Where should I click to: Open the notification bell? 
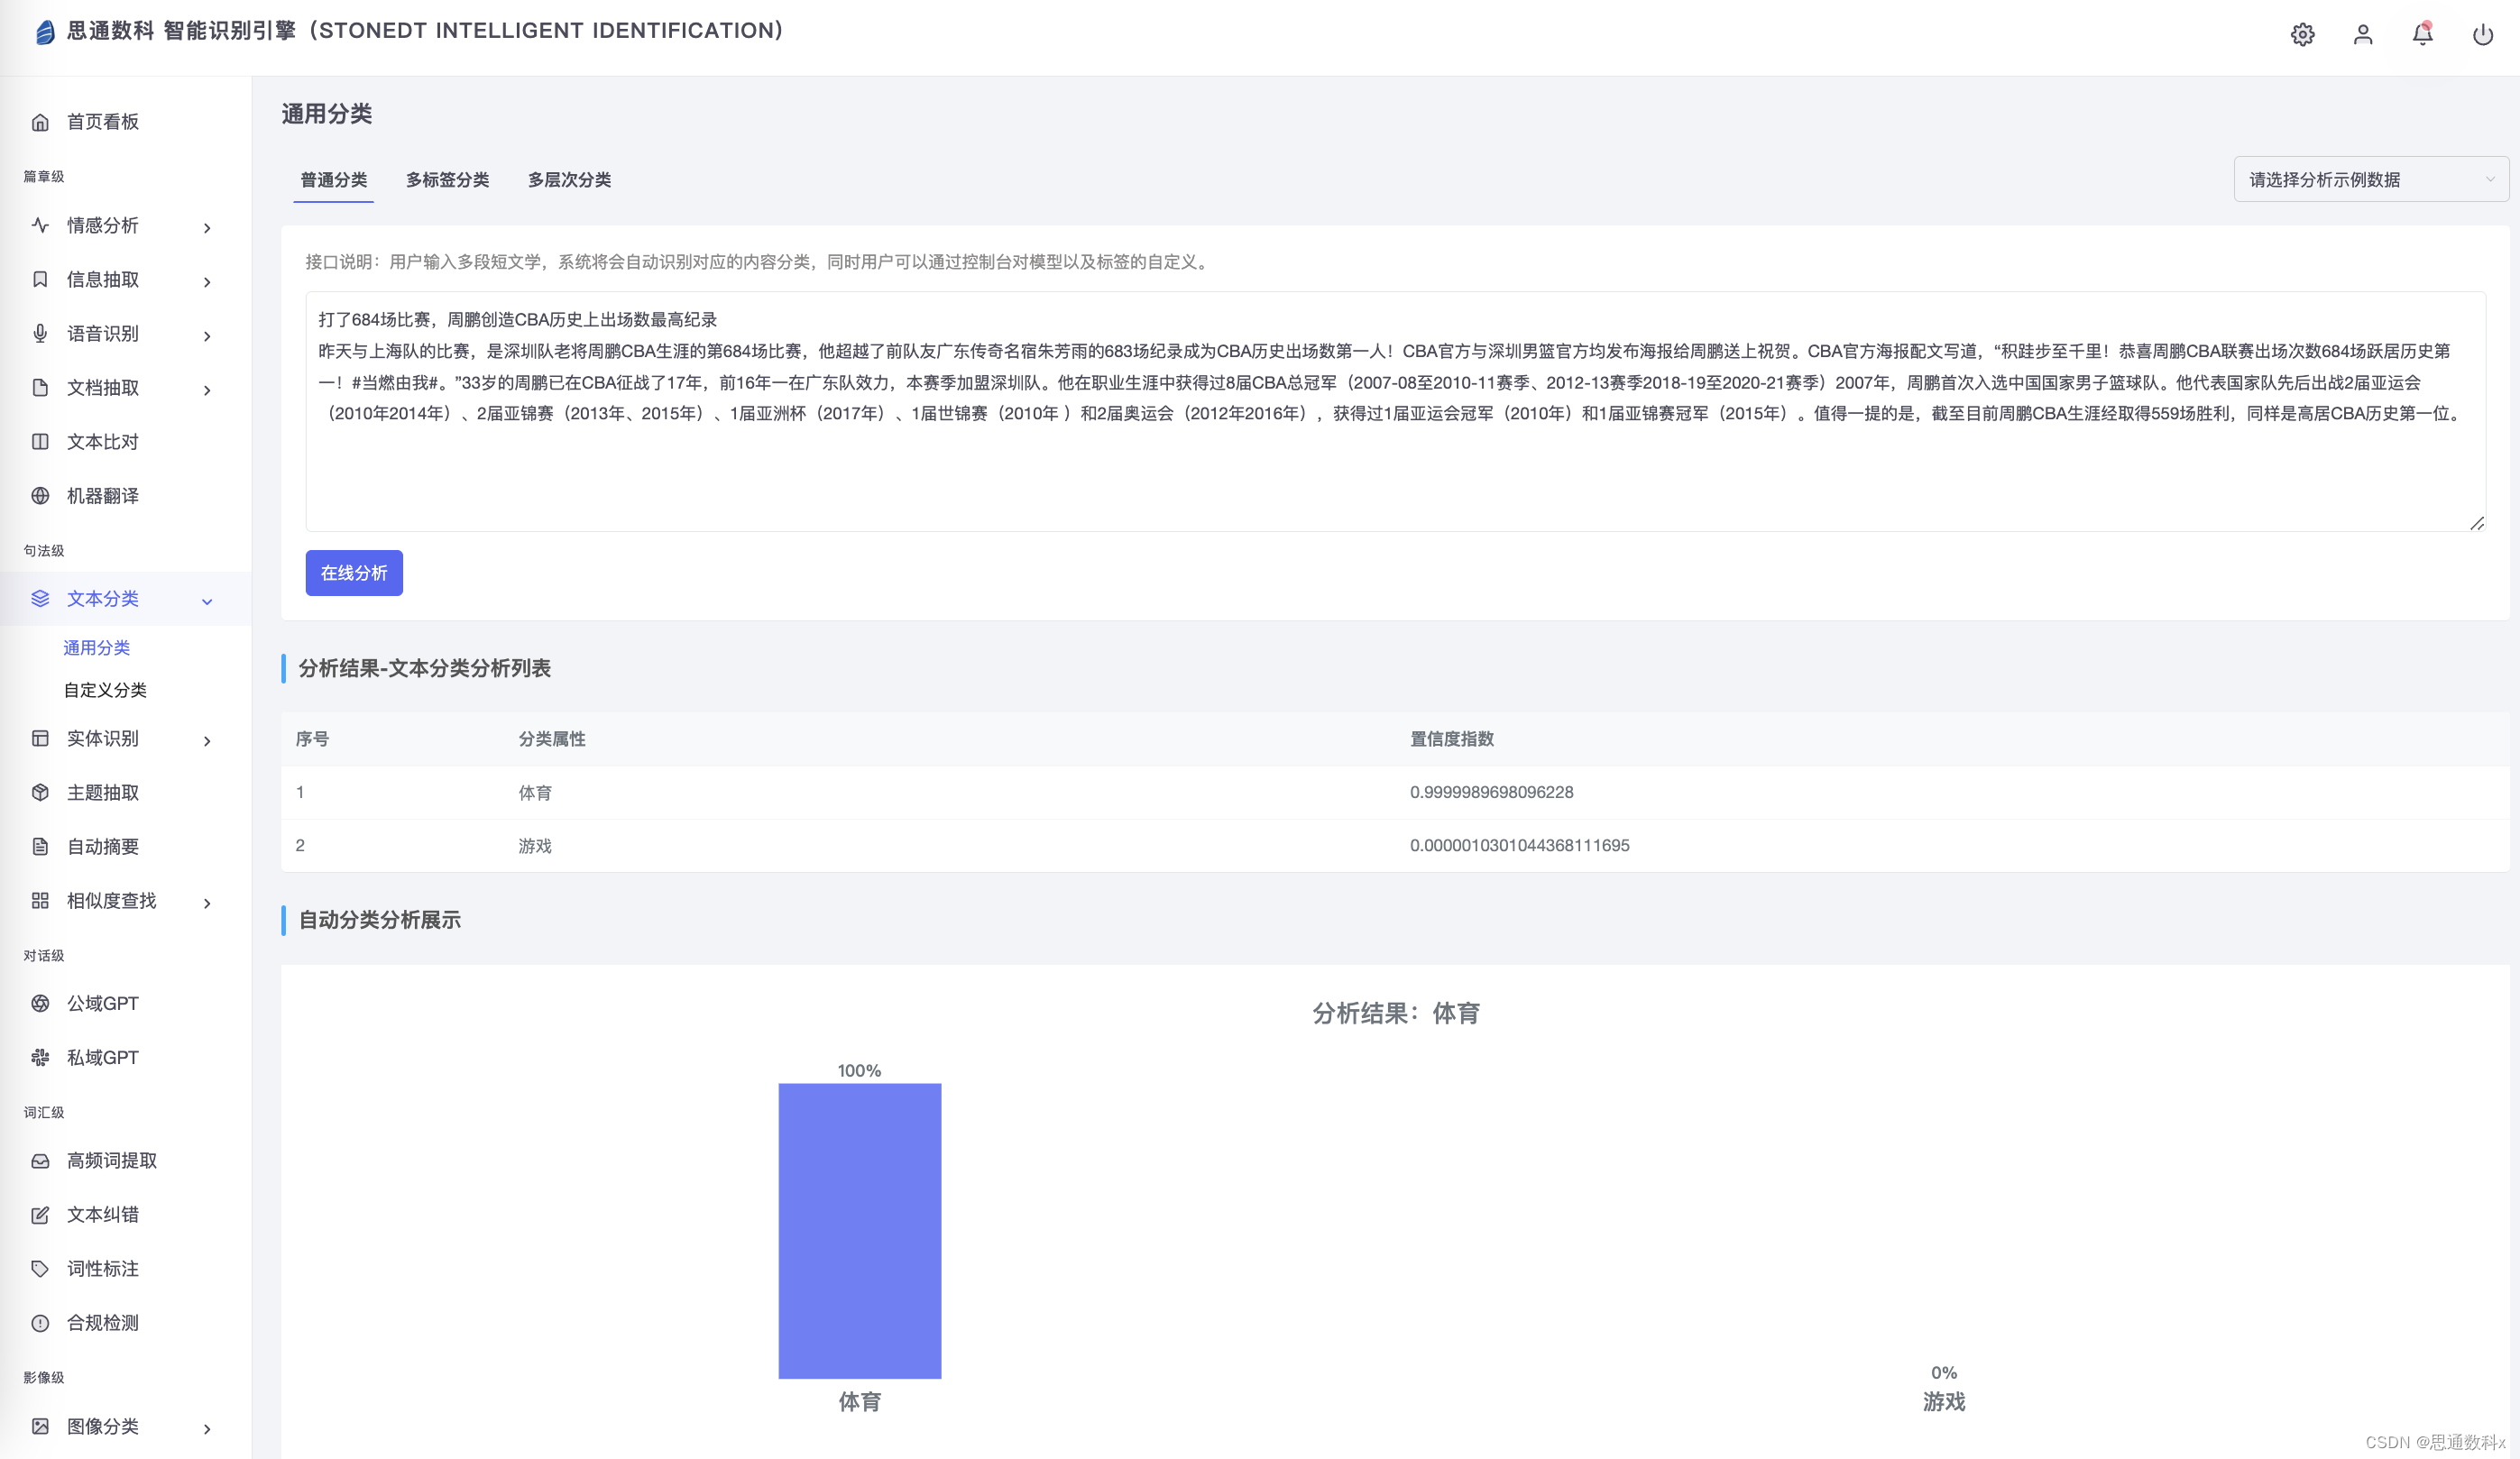tap(2422, 35)
